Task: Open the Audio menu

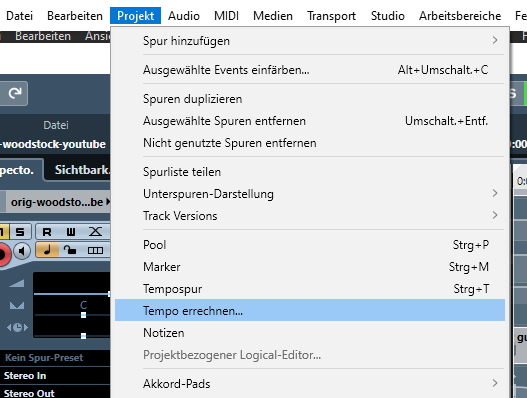Action: (184, 16)
